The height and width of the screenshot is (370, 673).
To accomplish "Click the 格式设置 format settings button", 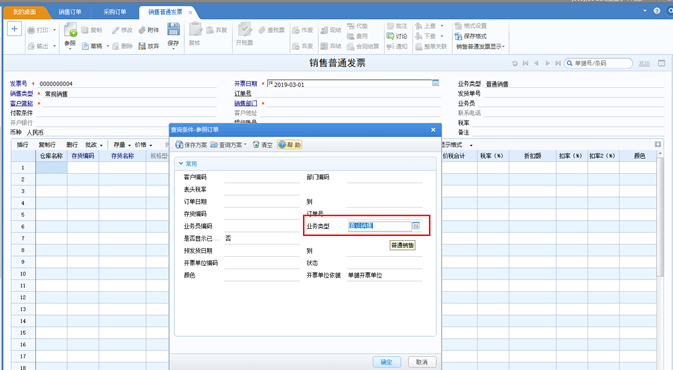I will click(470, 26).
